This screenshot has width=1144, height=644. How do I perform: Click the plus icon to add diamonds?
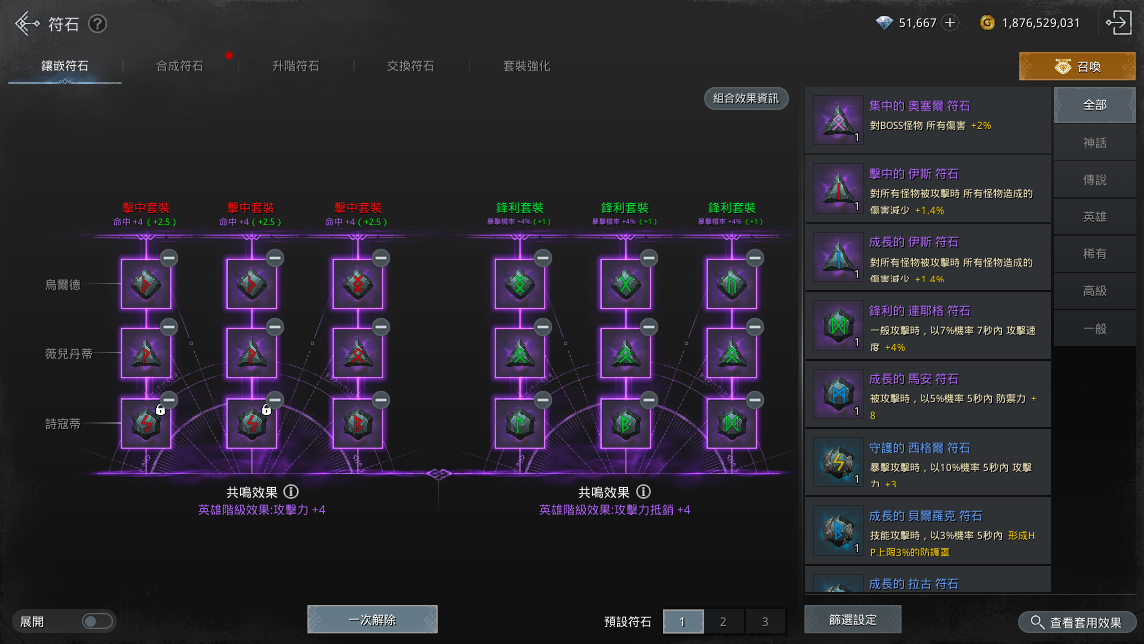click(950, 23)
